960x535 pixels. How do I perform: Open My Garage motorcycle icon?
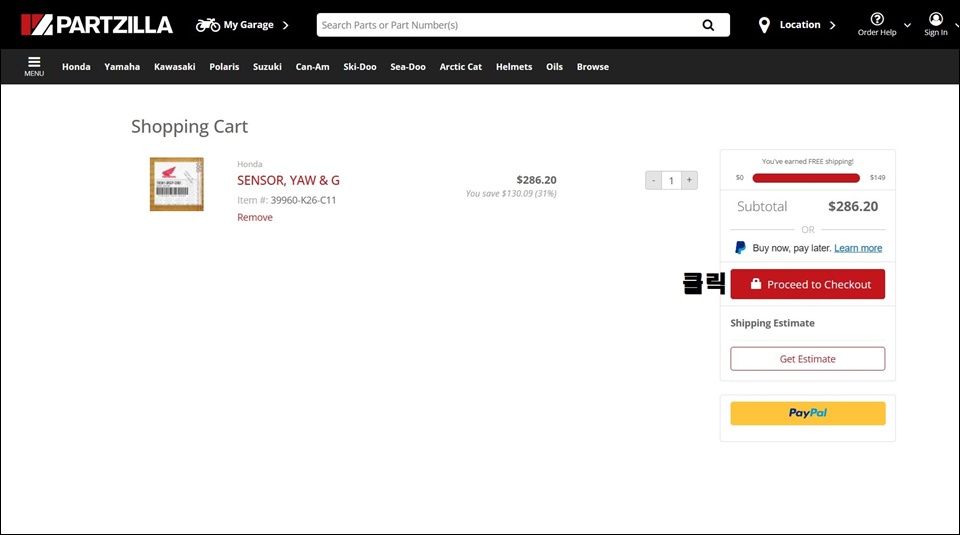[x=208, y=25]
